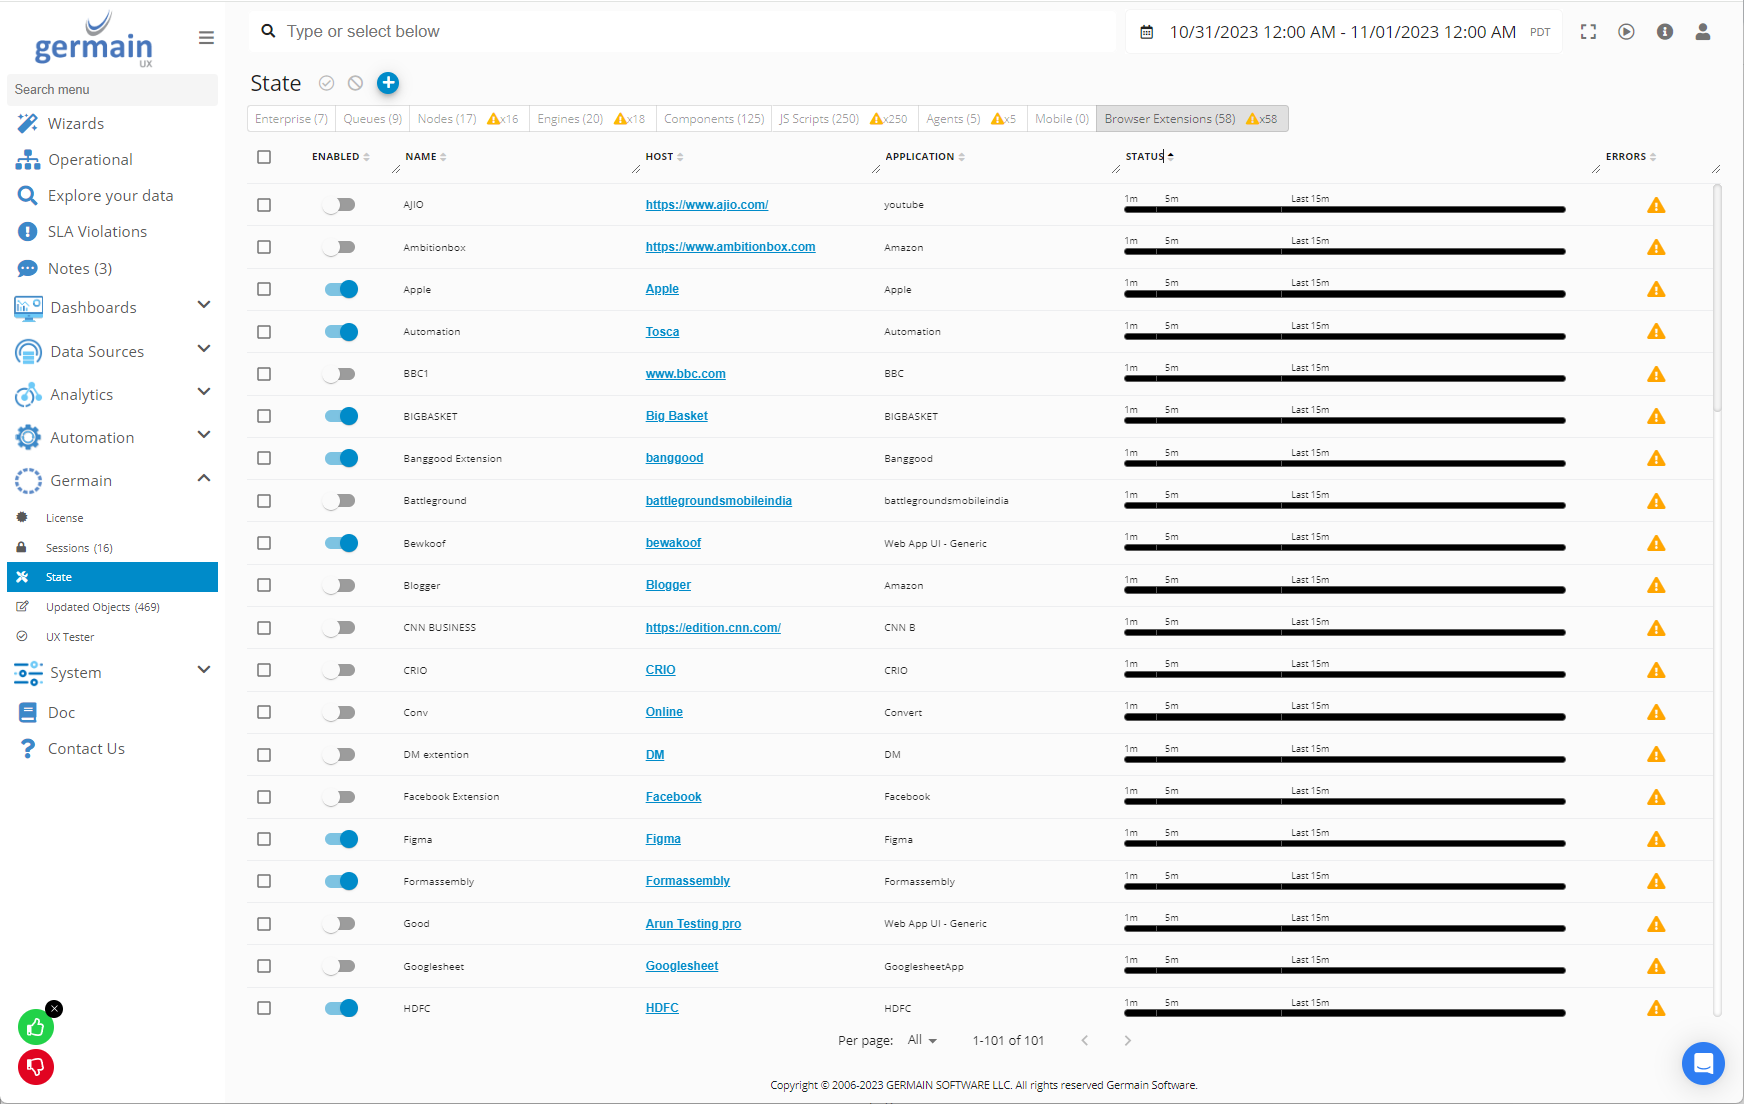Enable the AJIO browser extension toggle
The width and height of the screenshot is (1744, 1104).
coord(340,205)
